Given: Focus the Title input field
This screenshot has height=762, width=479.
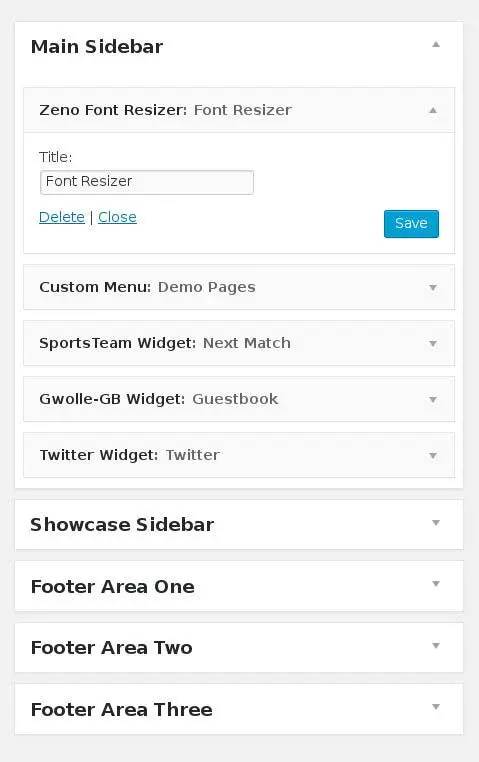Looking at the screenshot, I should tap(147, 182).
